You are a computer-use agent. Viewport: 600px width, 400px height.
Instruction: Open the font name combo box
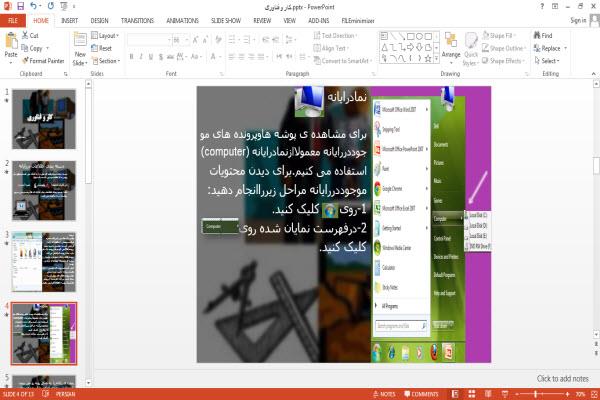tap(149, 40)
